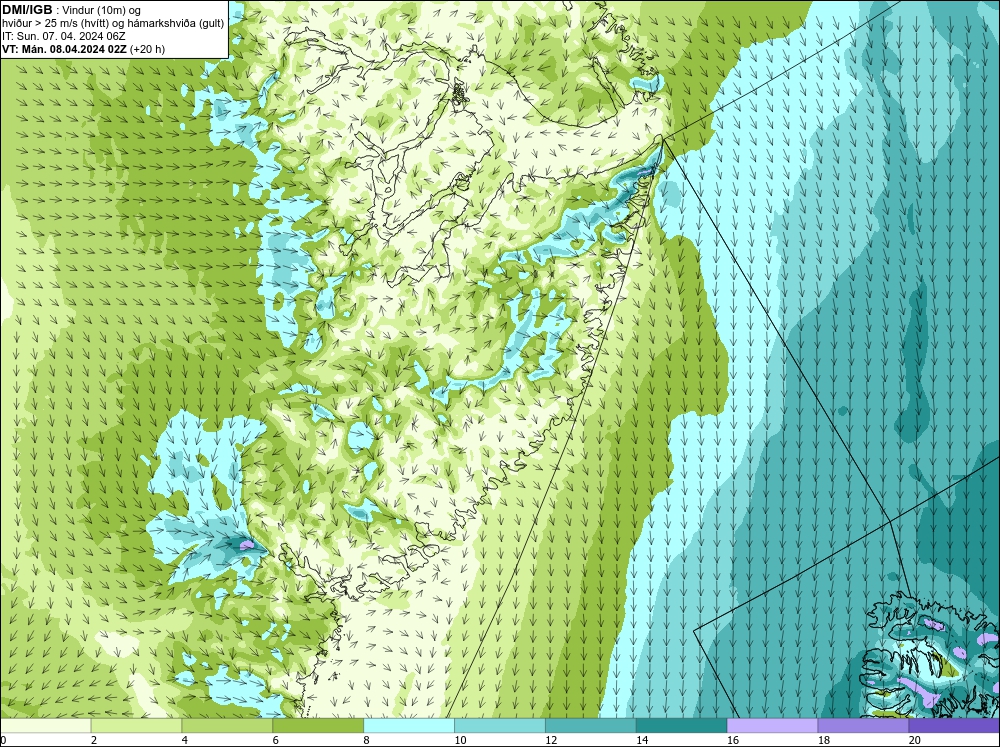Click the DMI/IGB title text
The width and height of the screenshot is (1000, 747).
27,10
